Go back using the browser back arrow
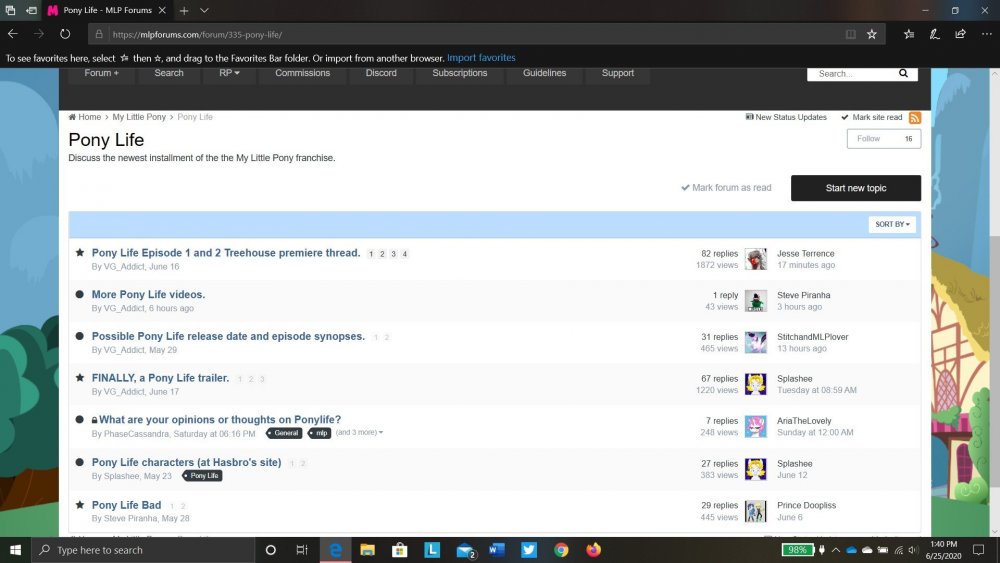This screenshot has height=563, width=1000. [x=13, y=34]
